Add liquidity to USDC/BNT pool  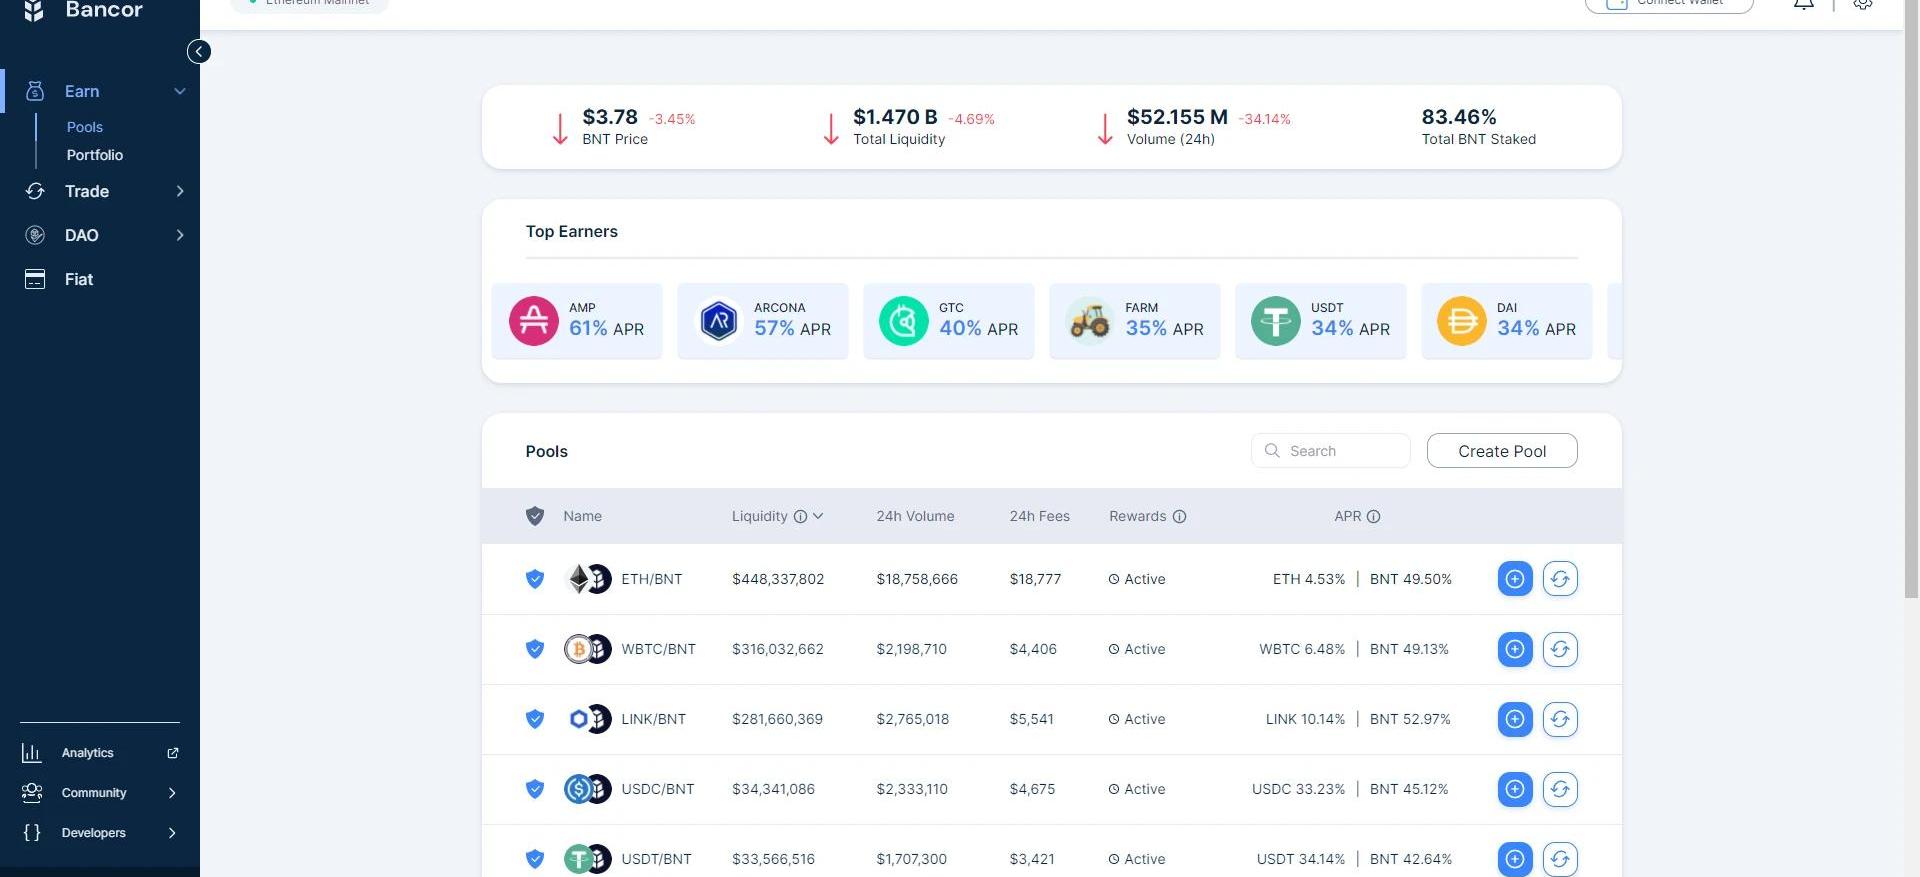coord(1515,789)
